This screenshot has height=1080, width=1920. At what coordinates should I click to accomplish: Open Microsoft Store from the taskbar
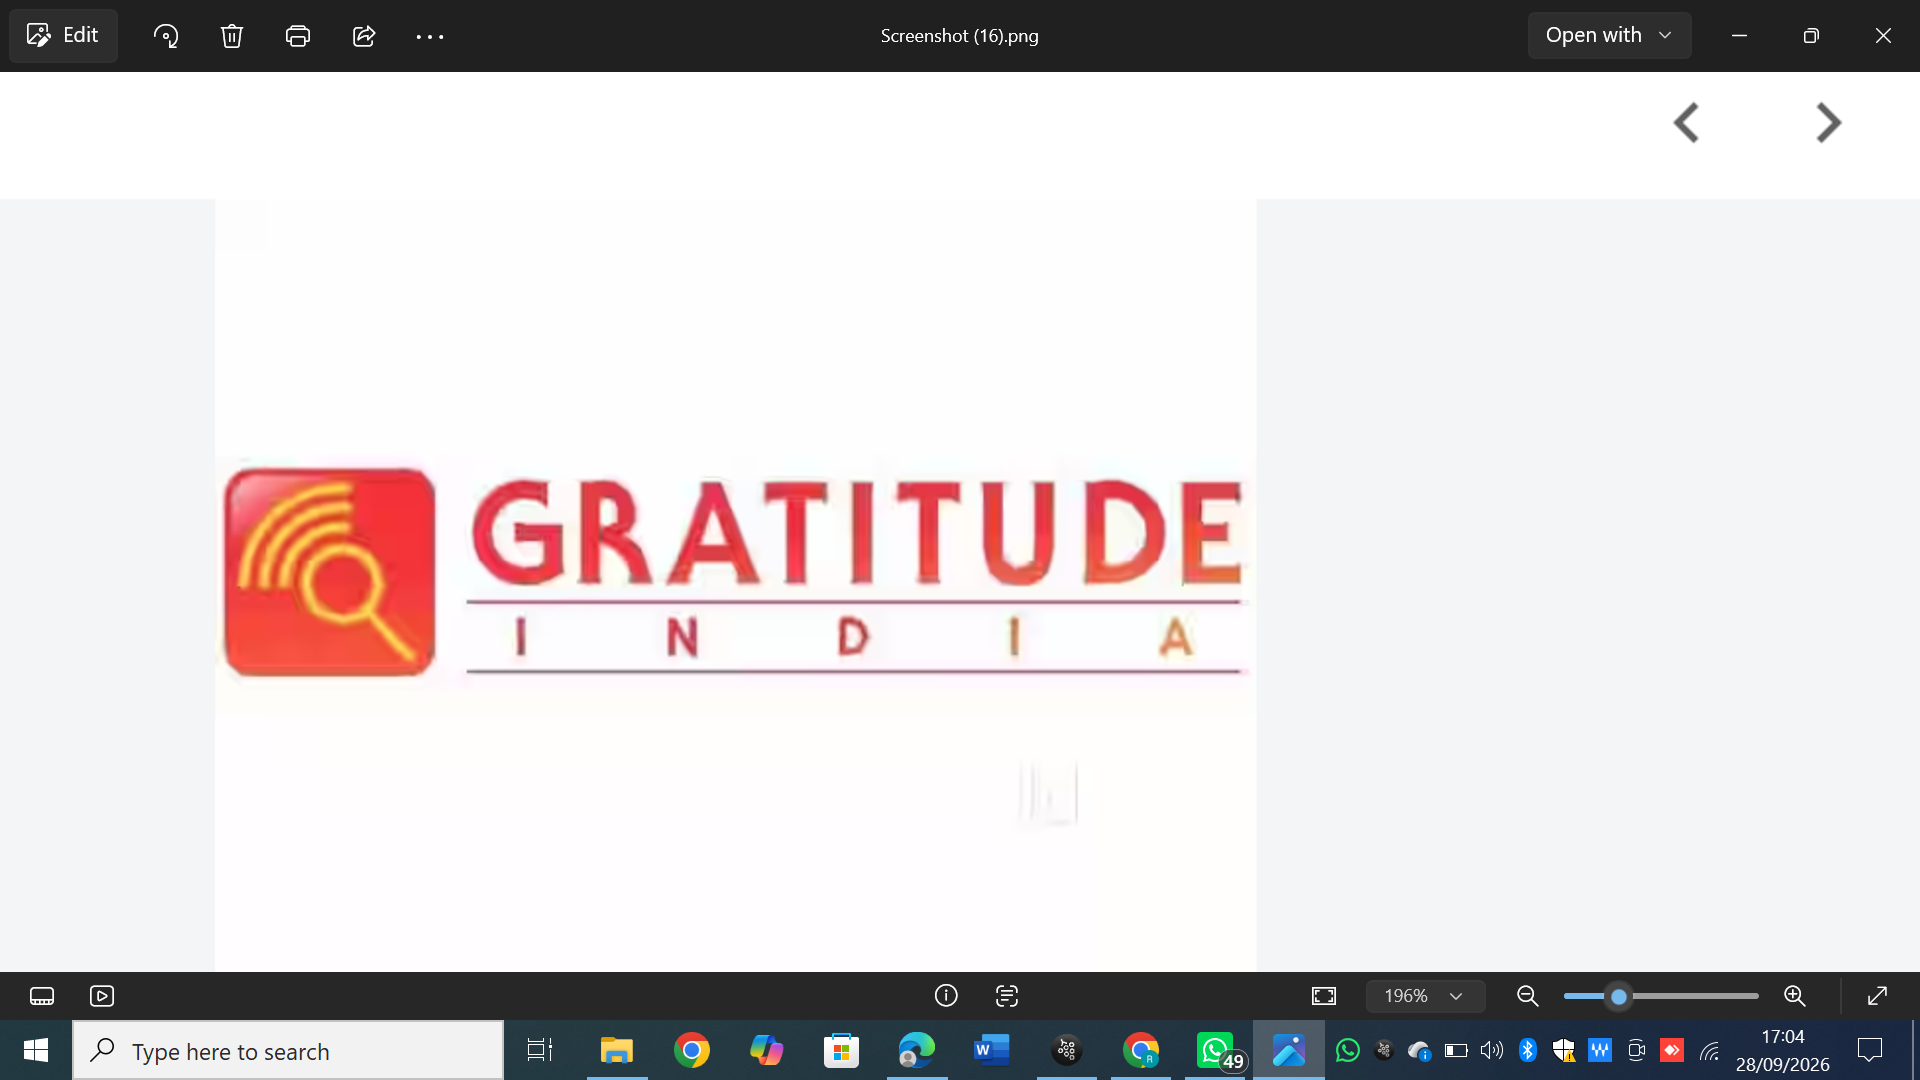point(841,1051)
